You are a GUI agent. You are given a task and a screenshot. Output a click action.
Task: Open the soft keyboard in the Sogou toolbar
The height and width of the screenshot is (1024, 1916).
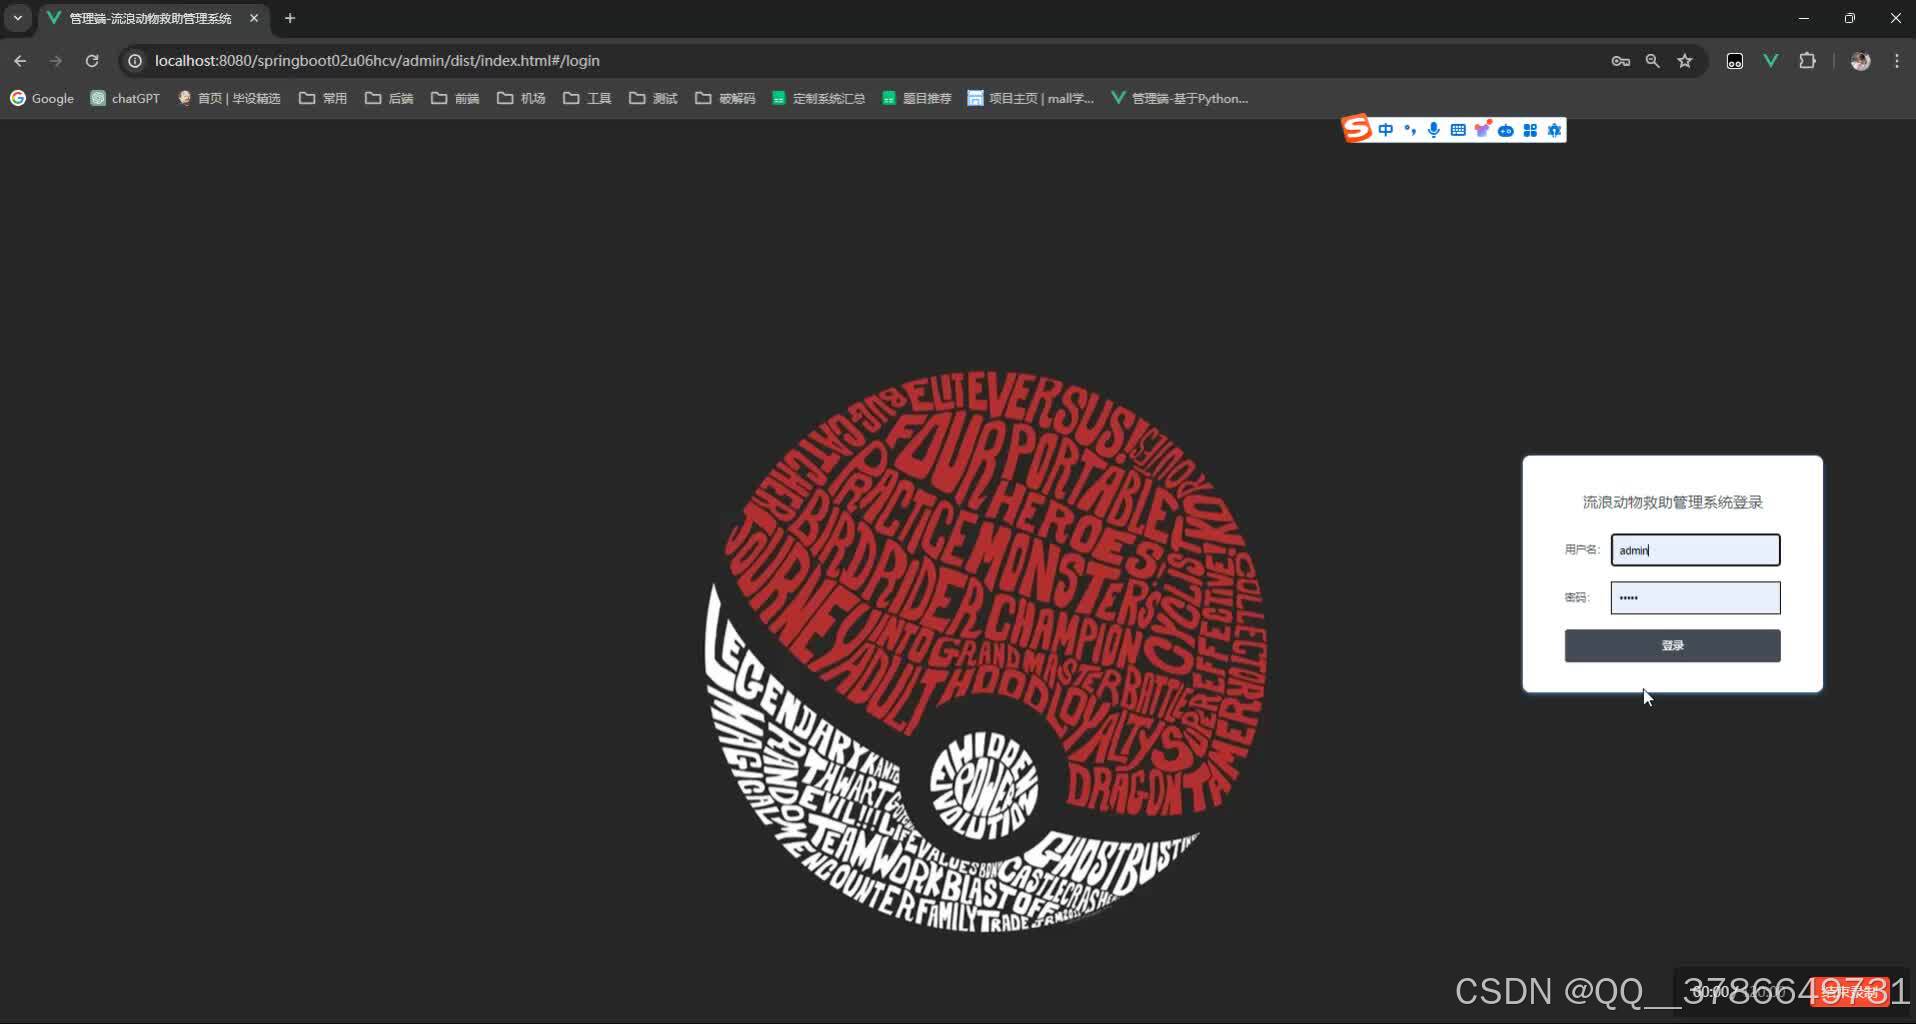click(1457, 130)
